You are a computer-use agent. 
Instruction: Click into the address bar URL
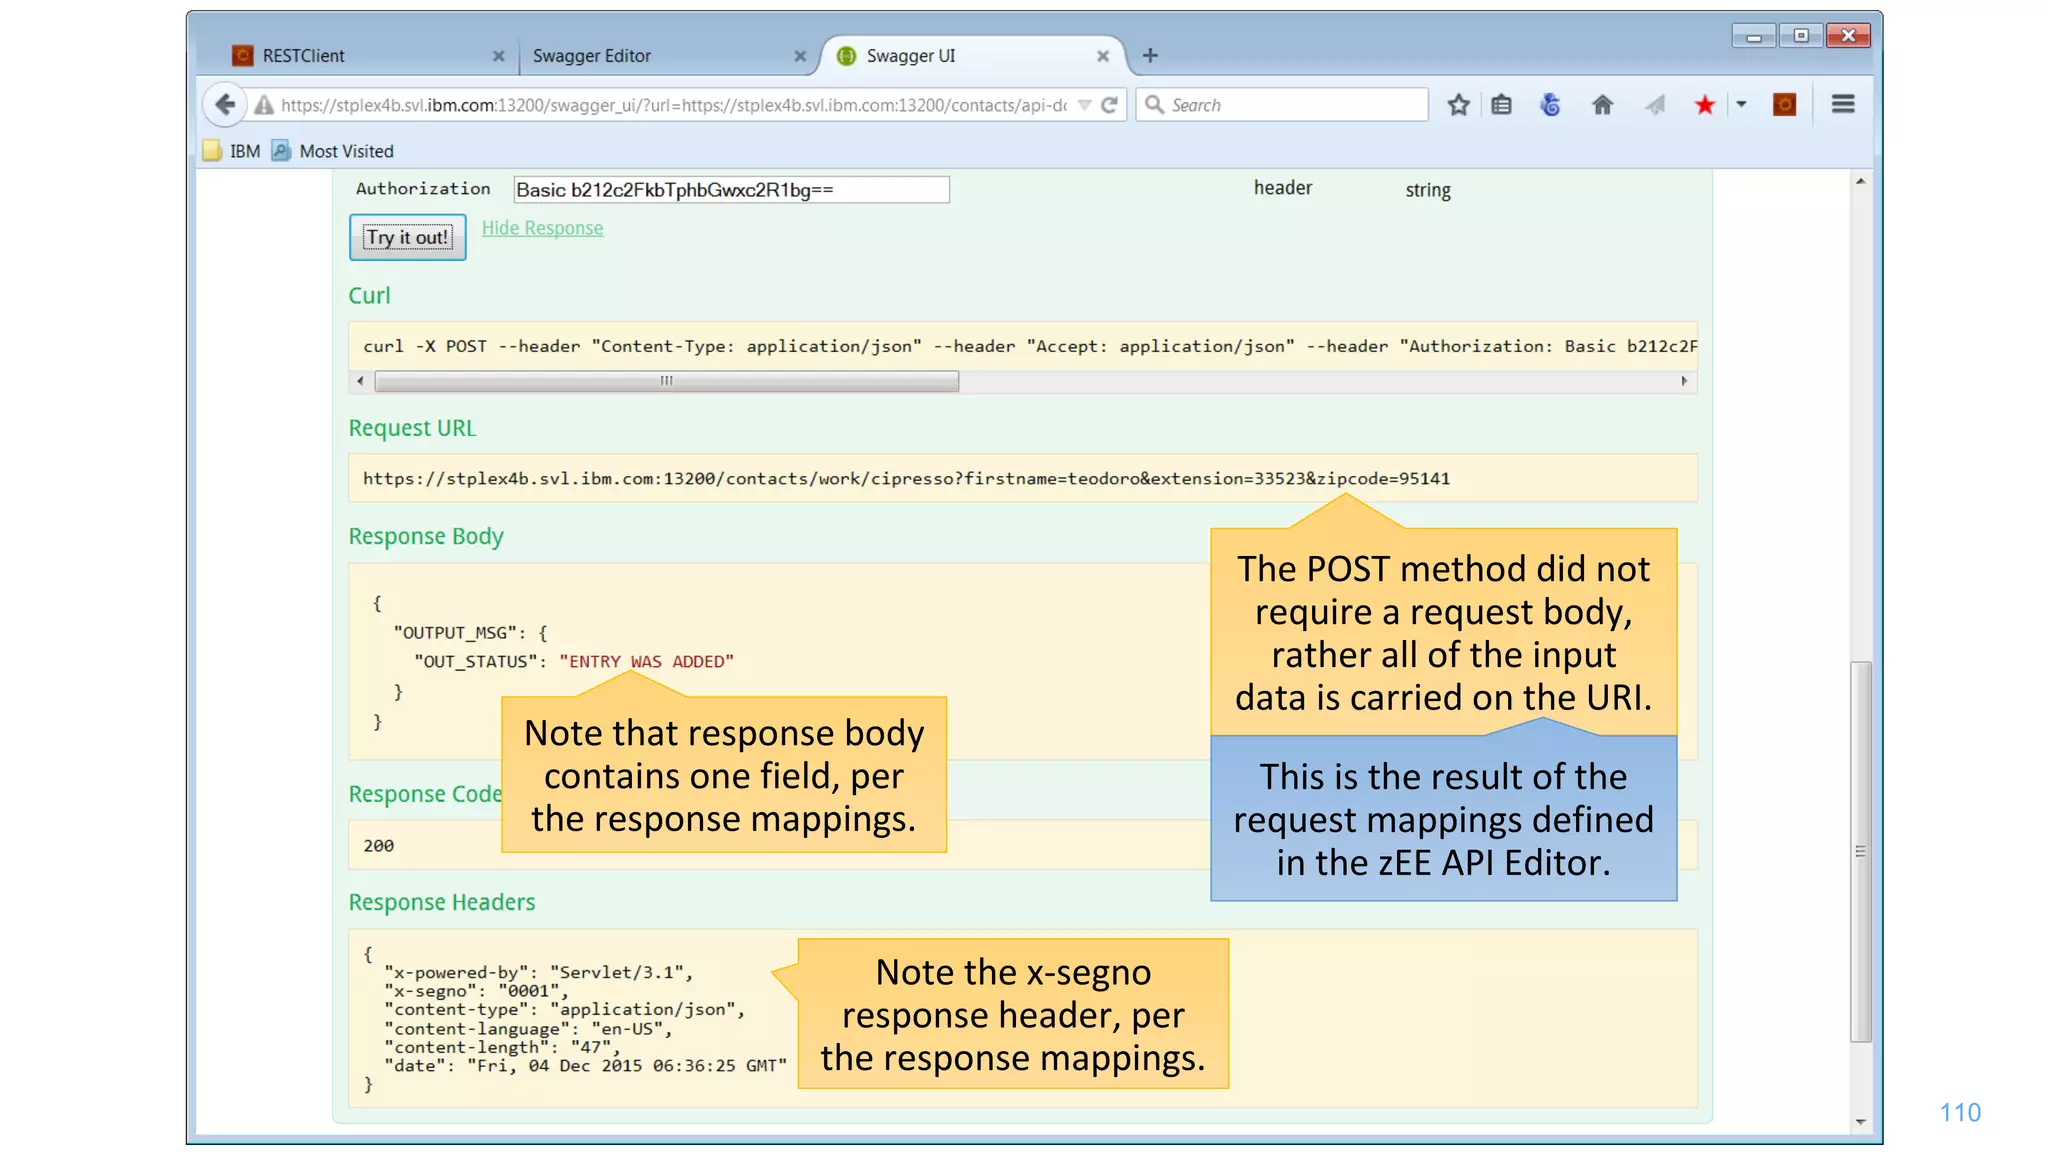(x=673, y=105)
